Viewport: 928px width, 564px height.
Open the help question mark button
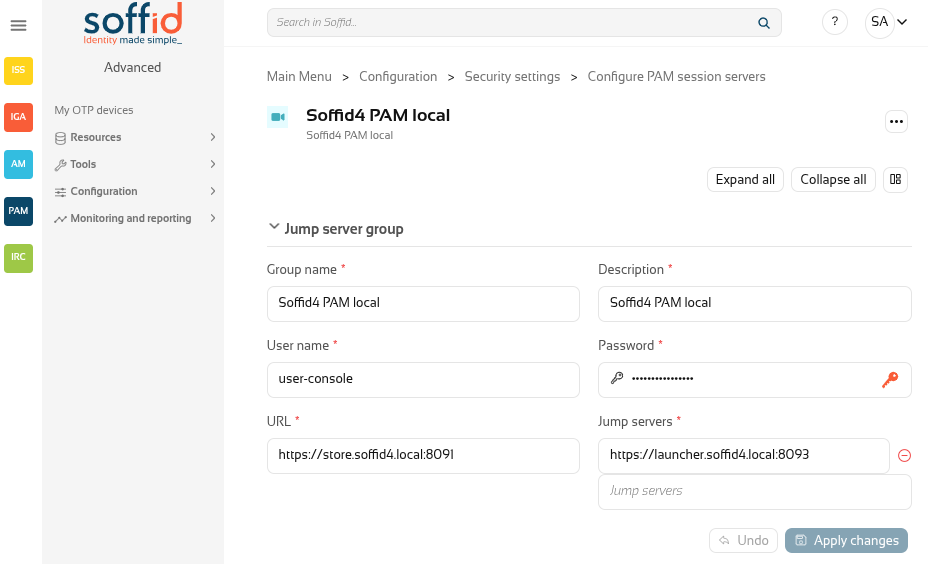(834, 22)
